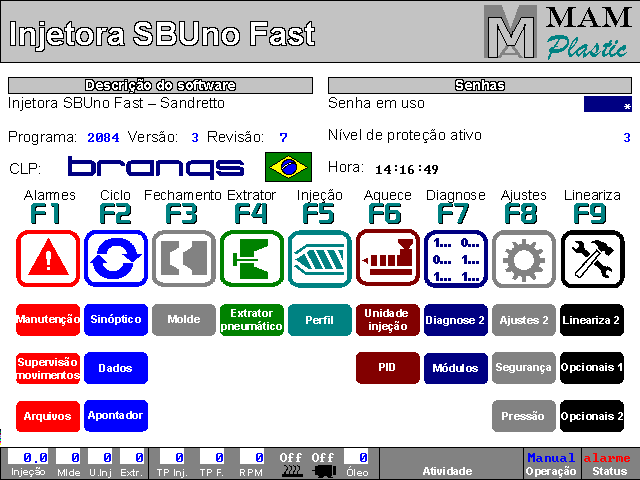Open the Ciclo circular arrows icon
This screenshot has height=480, width=640.
click(116, 258)
